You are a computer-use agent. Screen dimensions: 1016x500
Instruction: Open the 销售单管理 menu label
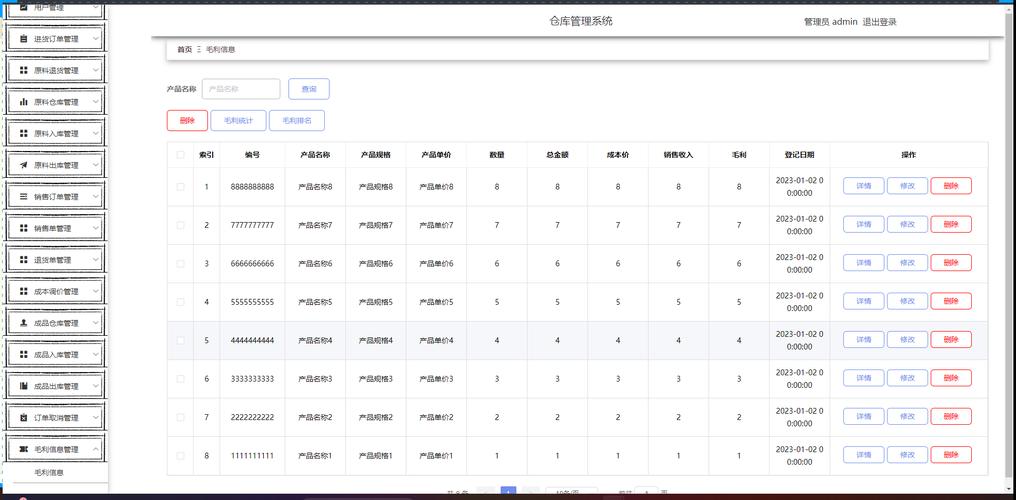tap(52, 228)
